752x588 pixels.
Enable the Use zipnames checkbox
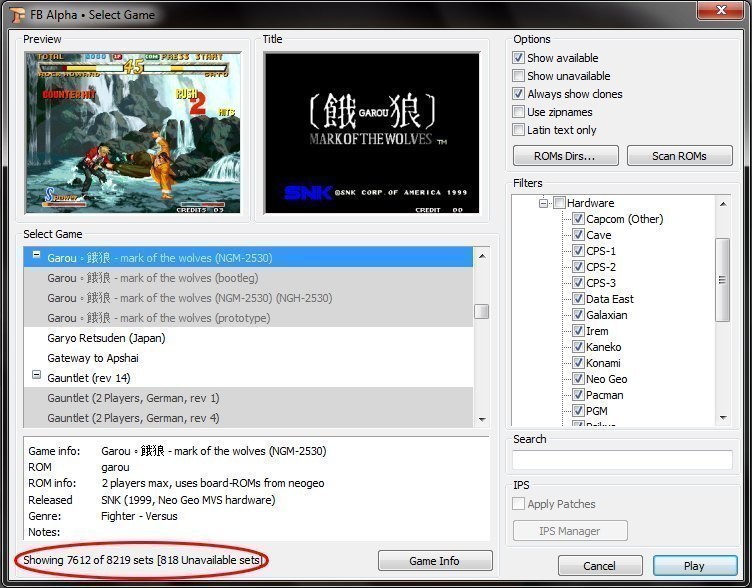(x=518, y=112)
